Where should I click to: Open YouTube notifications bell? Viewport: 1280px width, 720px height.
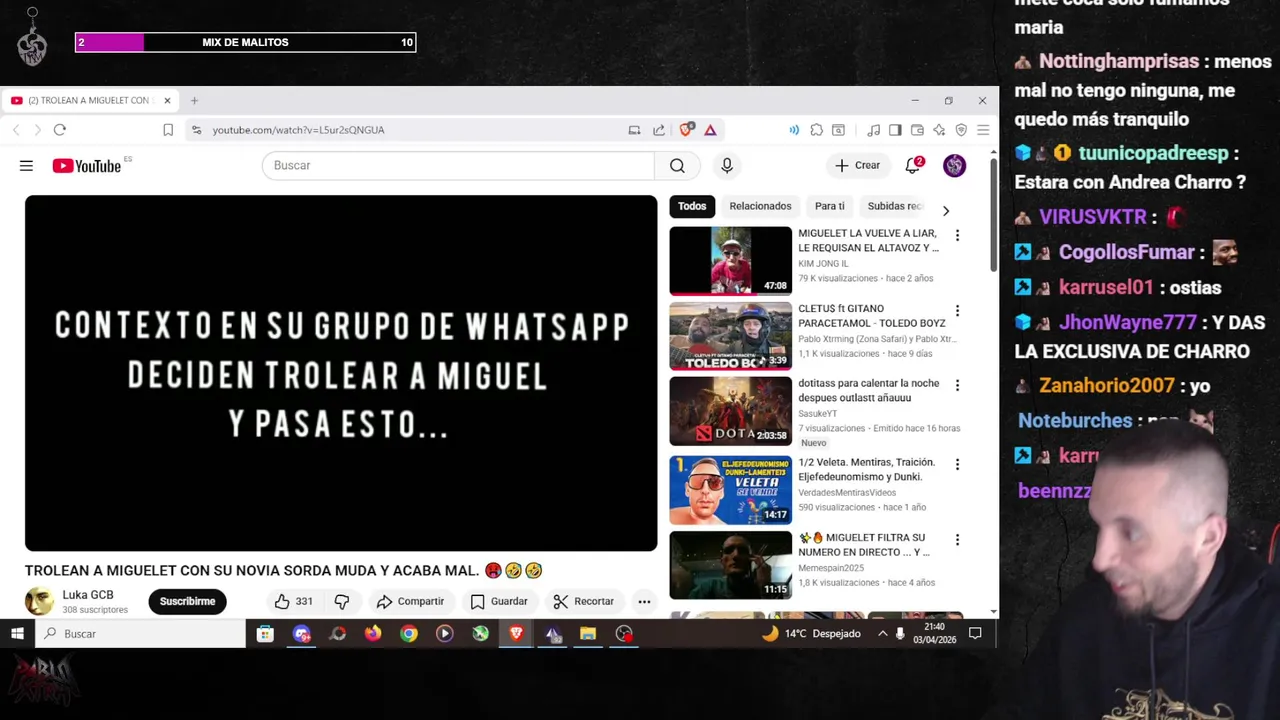click(x=912, y=166)
